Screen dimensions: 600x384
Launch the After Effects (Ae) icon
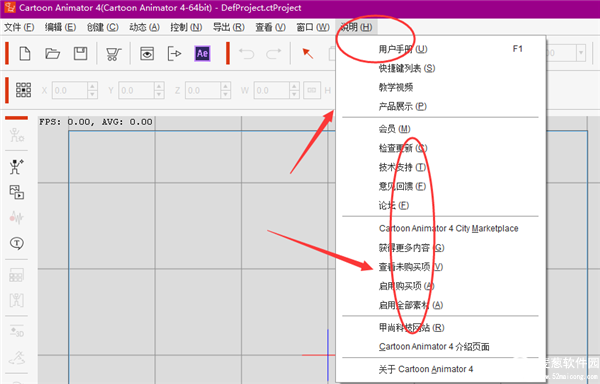pyautogui.click(x=202, y=54)
